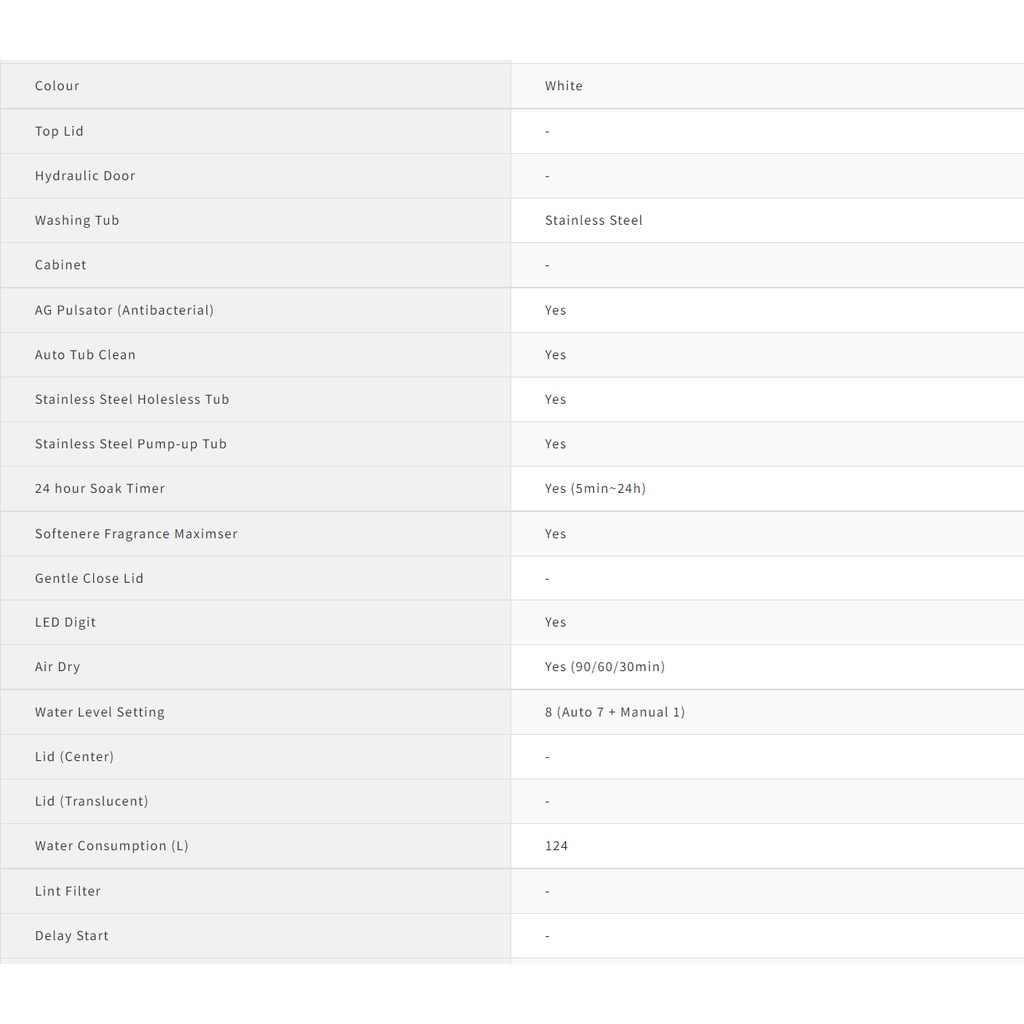Screen dimensions: 1024x1024
Task: Click the Cabinet row label
Action: [x=61, y=265]
